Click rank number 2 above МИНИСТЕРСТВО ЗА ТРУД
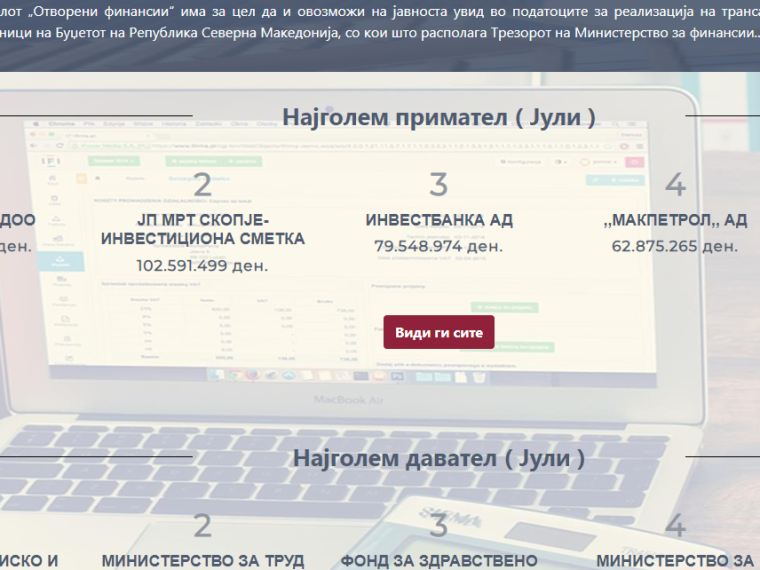Viewport: 760px width, 570px height. [x=203, y=525]
